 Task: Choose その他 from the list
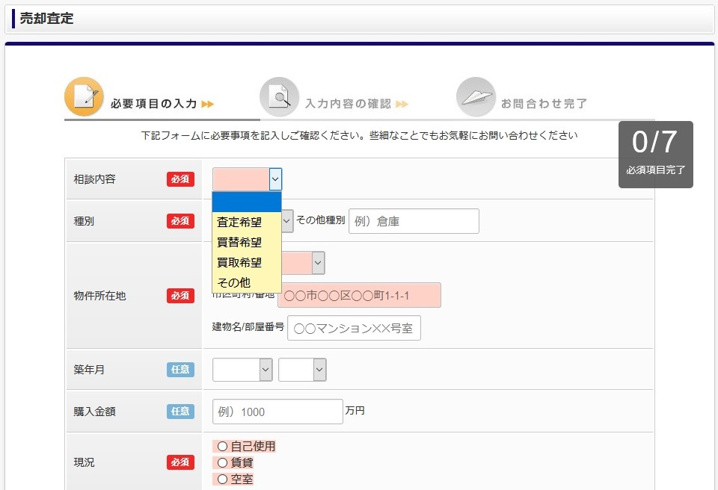tap(246, 283)
